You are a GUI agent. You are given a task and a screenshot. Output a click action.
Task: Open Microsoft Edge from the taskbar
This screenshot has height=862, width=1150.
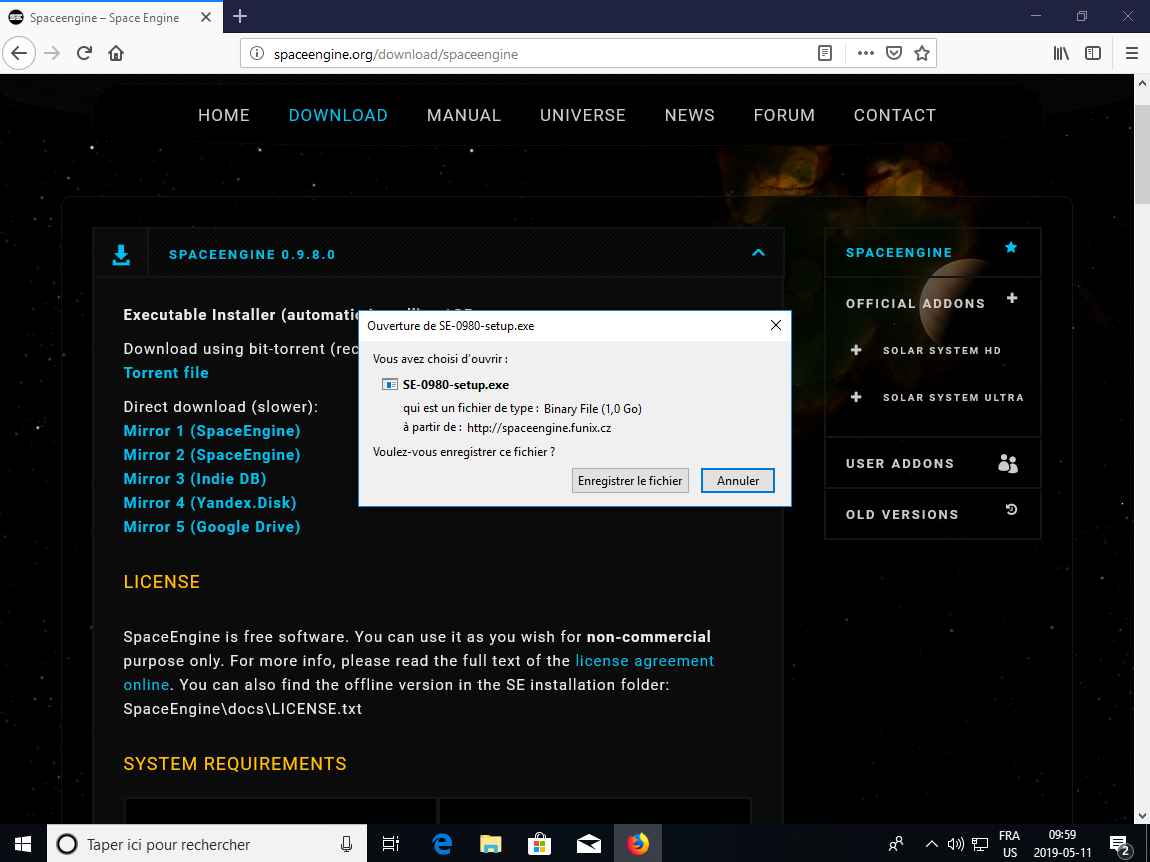click(x=442, y=844)
